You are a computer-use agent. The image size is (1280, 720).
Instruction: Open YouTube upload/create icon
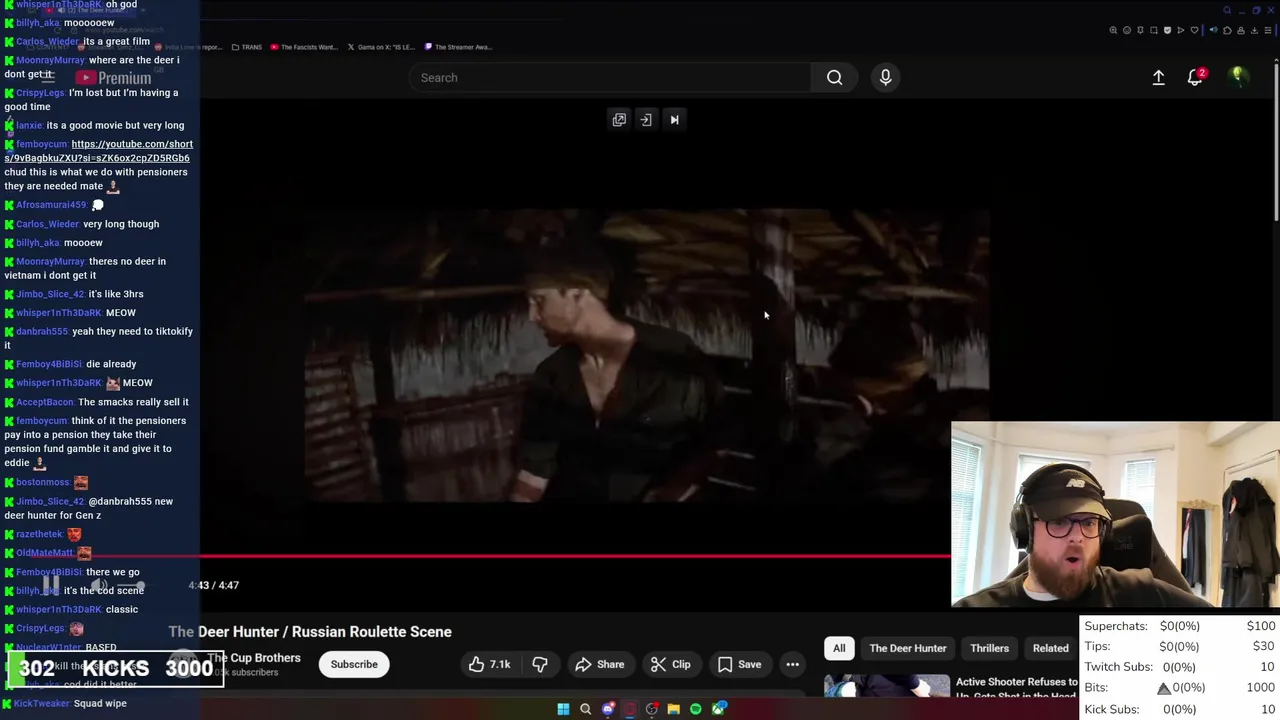click(x=1158, y=77)
